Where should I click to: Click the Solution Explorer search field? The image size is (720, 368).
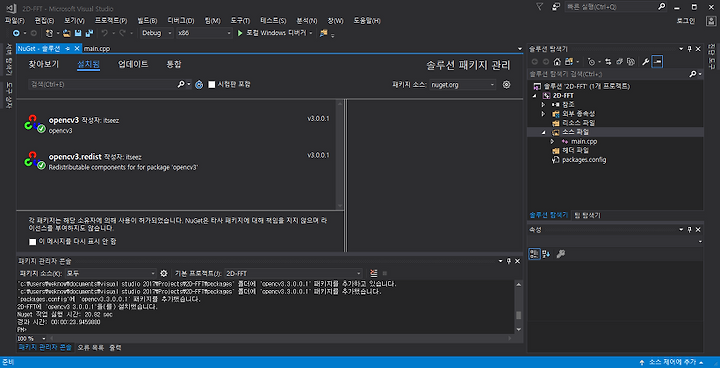tap(609, 74)
